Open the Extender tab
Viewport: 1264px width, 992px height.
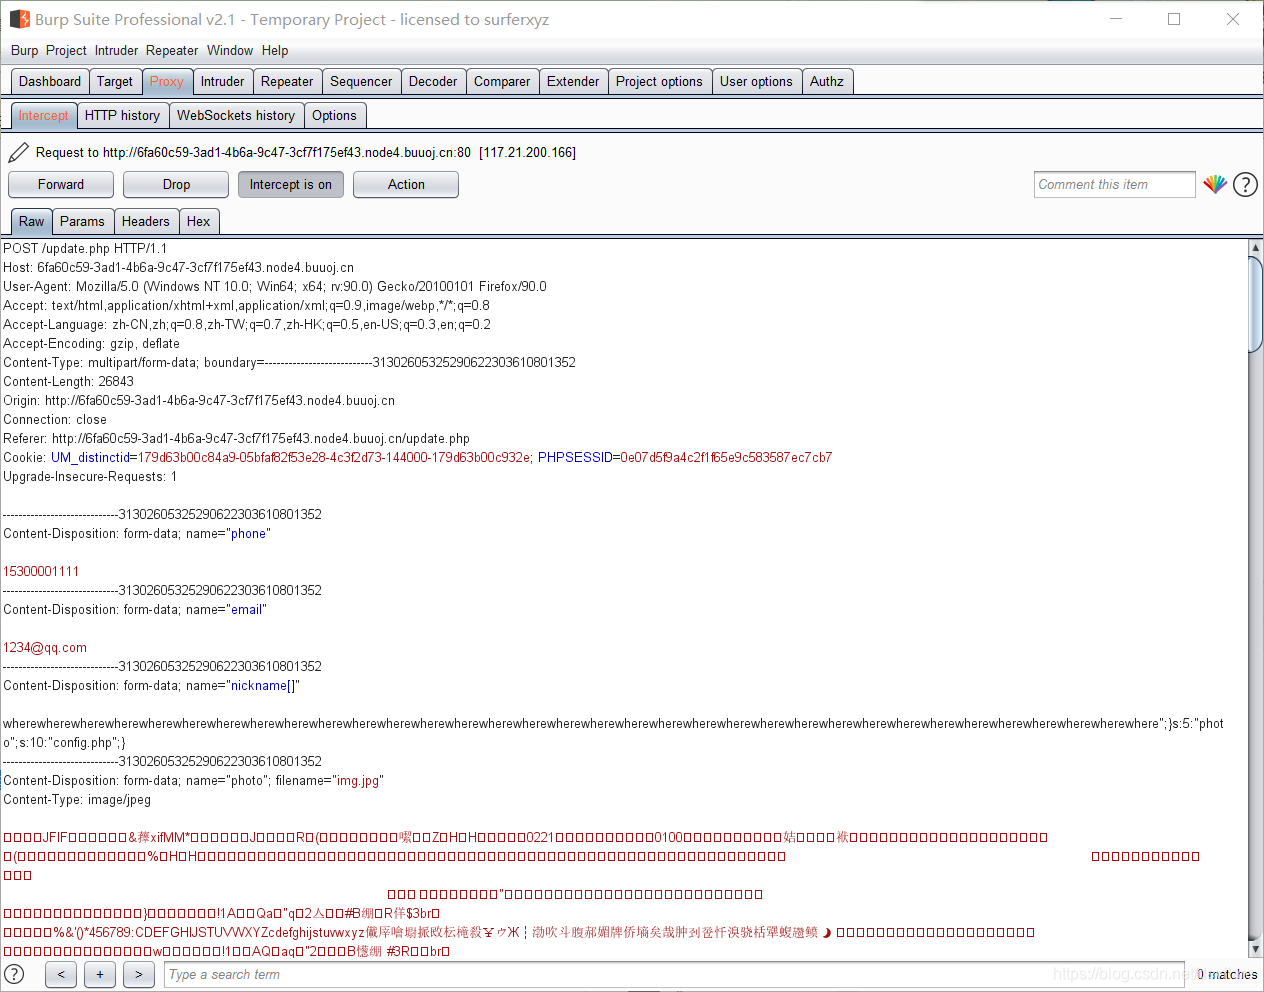(573, 81)
